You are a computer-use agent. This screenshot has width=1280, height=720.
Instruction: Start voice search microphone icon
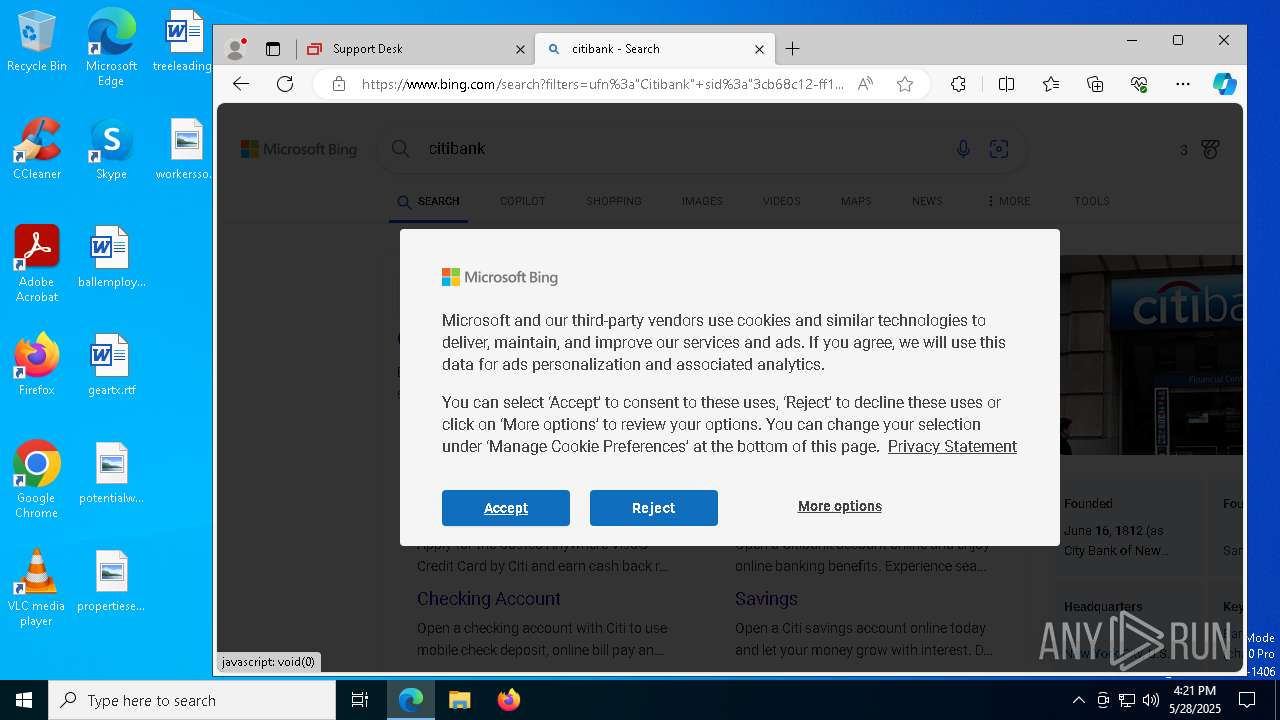[963, 149]
